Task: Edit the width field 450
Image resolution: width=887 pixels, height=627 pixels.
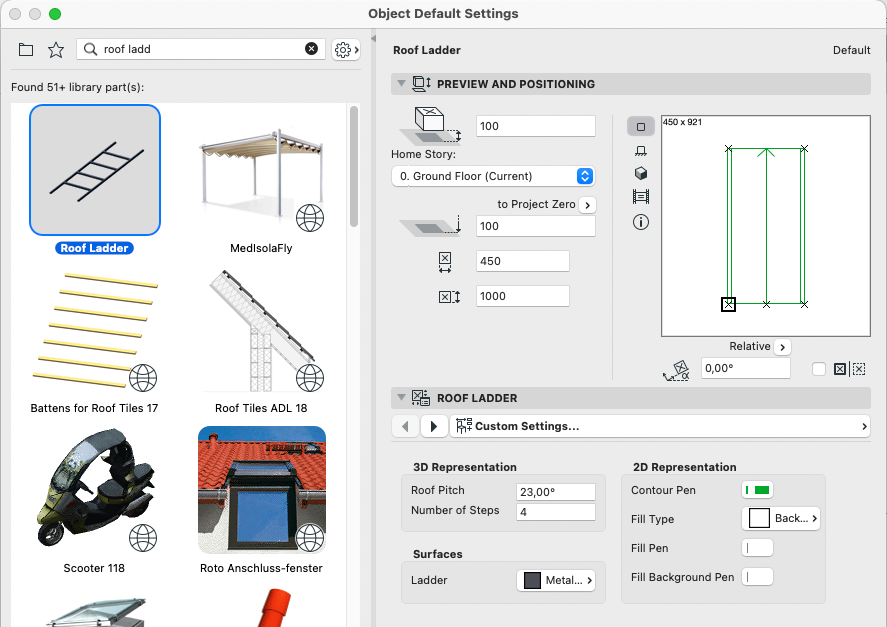Action: tap(523, 261)
